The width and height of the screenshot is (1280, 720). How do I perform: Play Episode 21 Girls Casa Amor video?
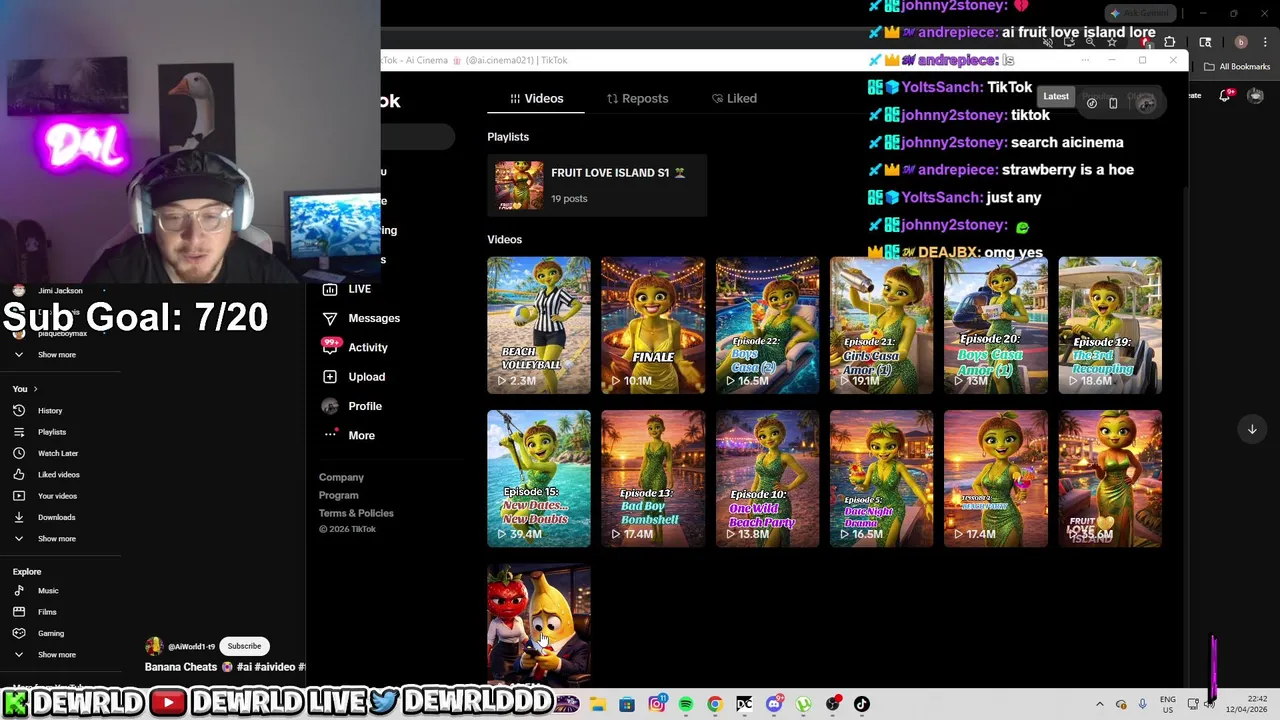pyautogui.click(x=881, y=325)
